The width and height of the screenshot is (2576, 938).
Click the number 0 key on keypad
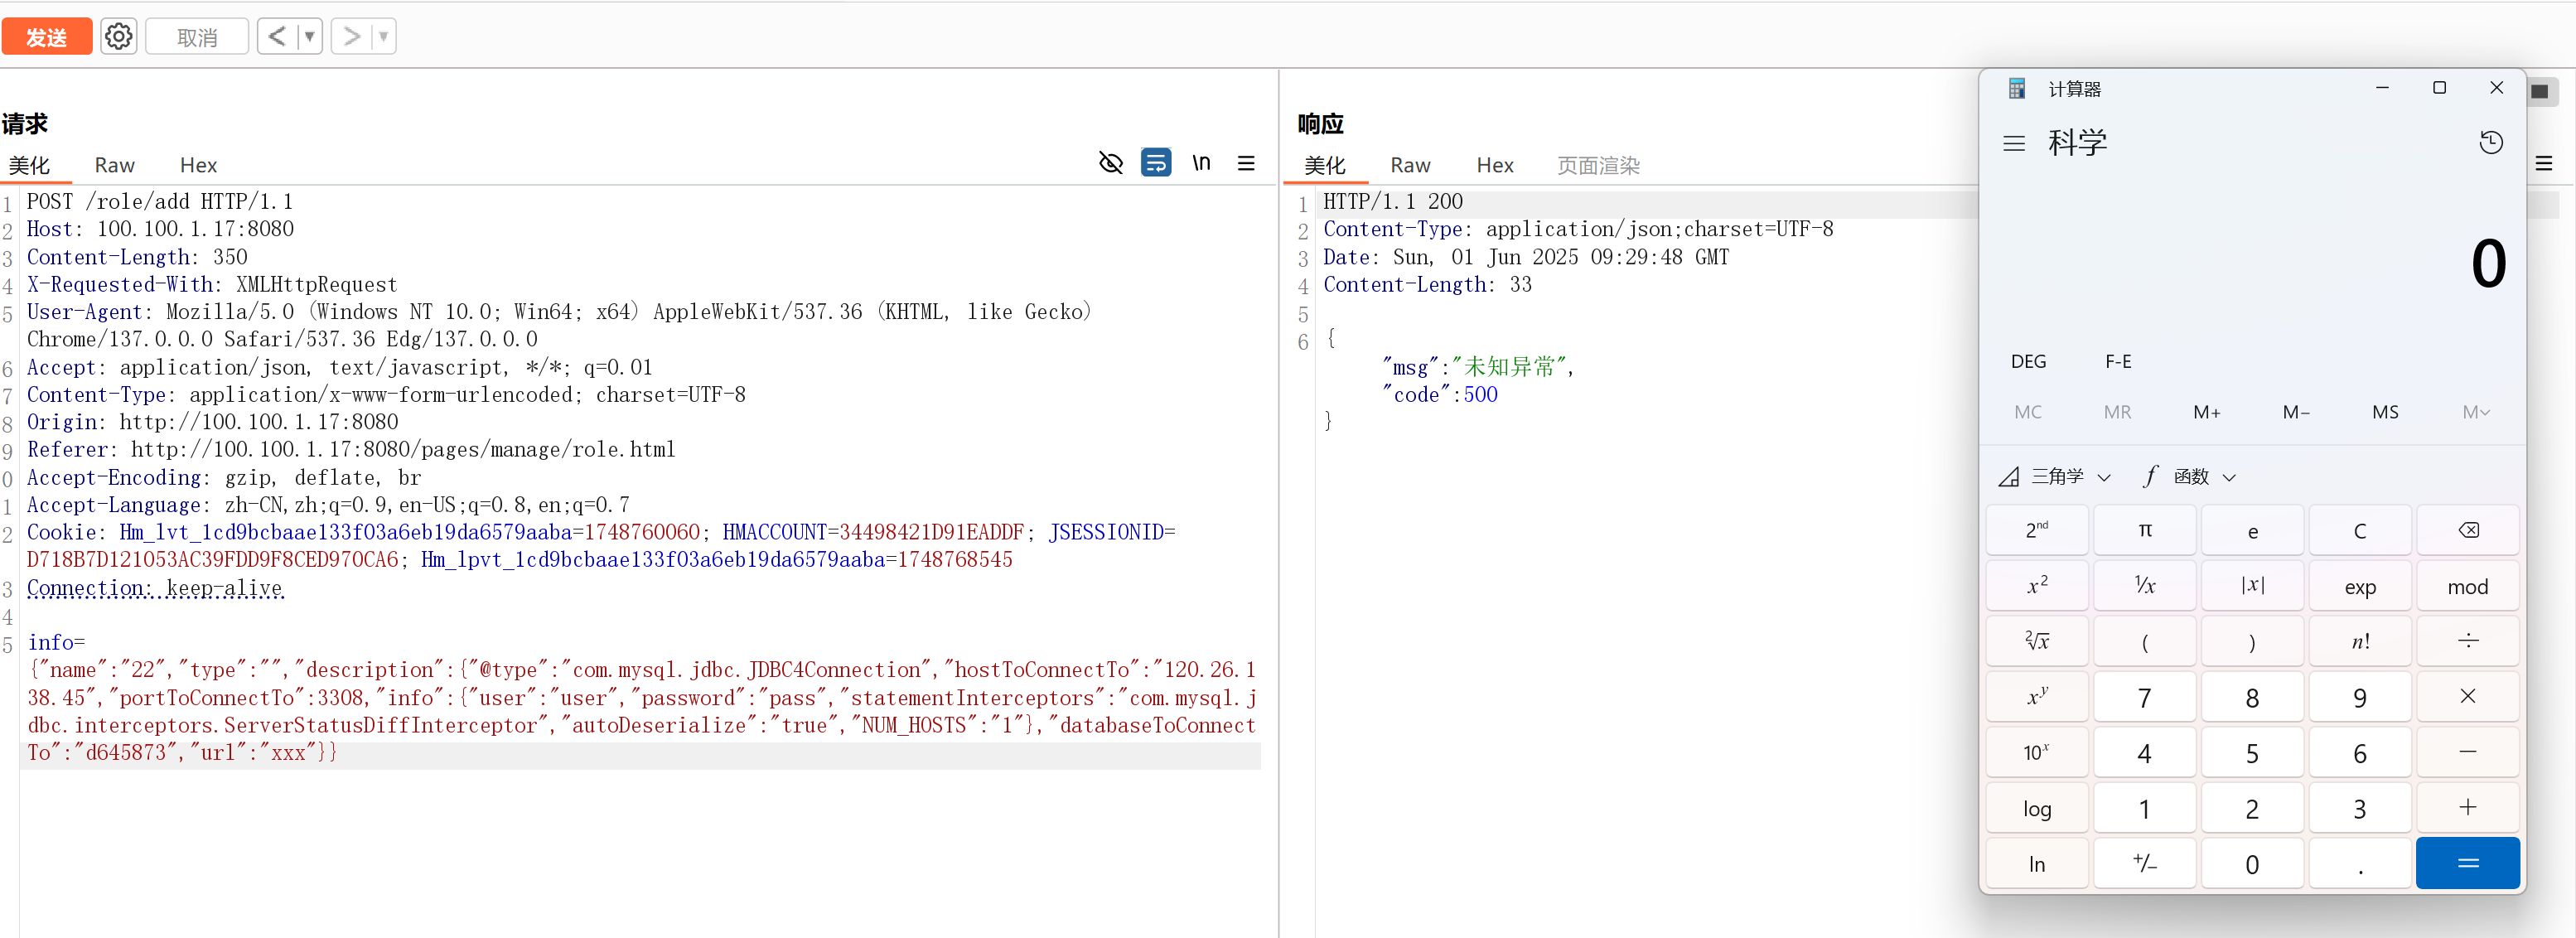[x=2252, y=863]
